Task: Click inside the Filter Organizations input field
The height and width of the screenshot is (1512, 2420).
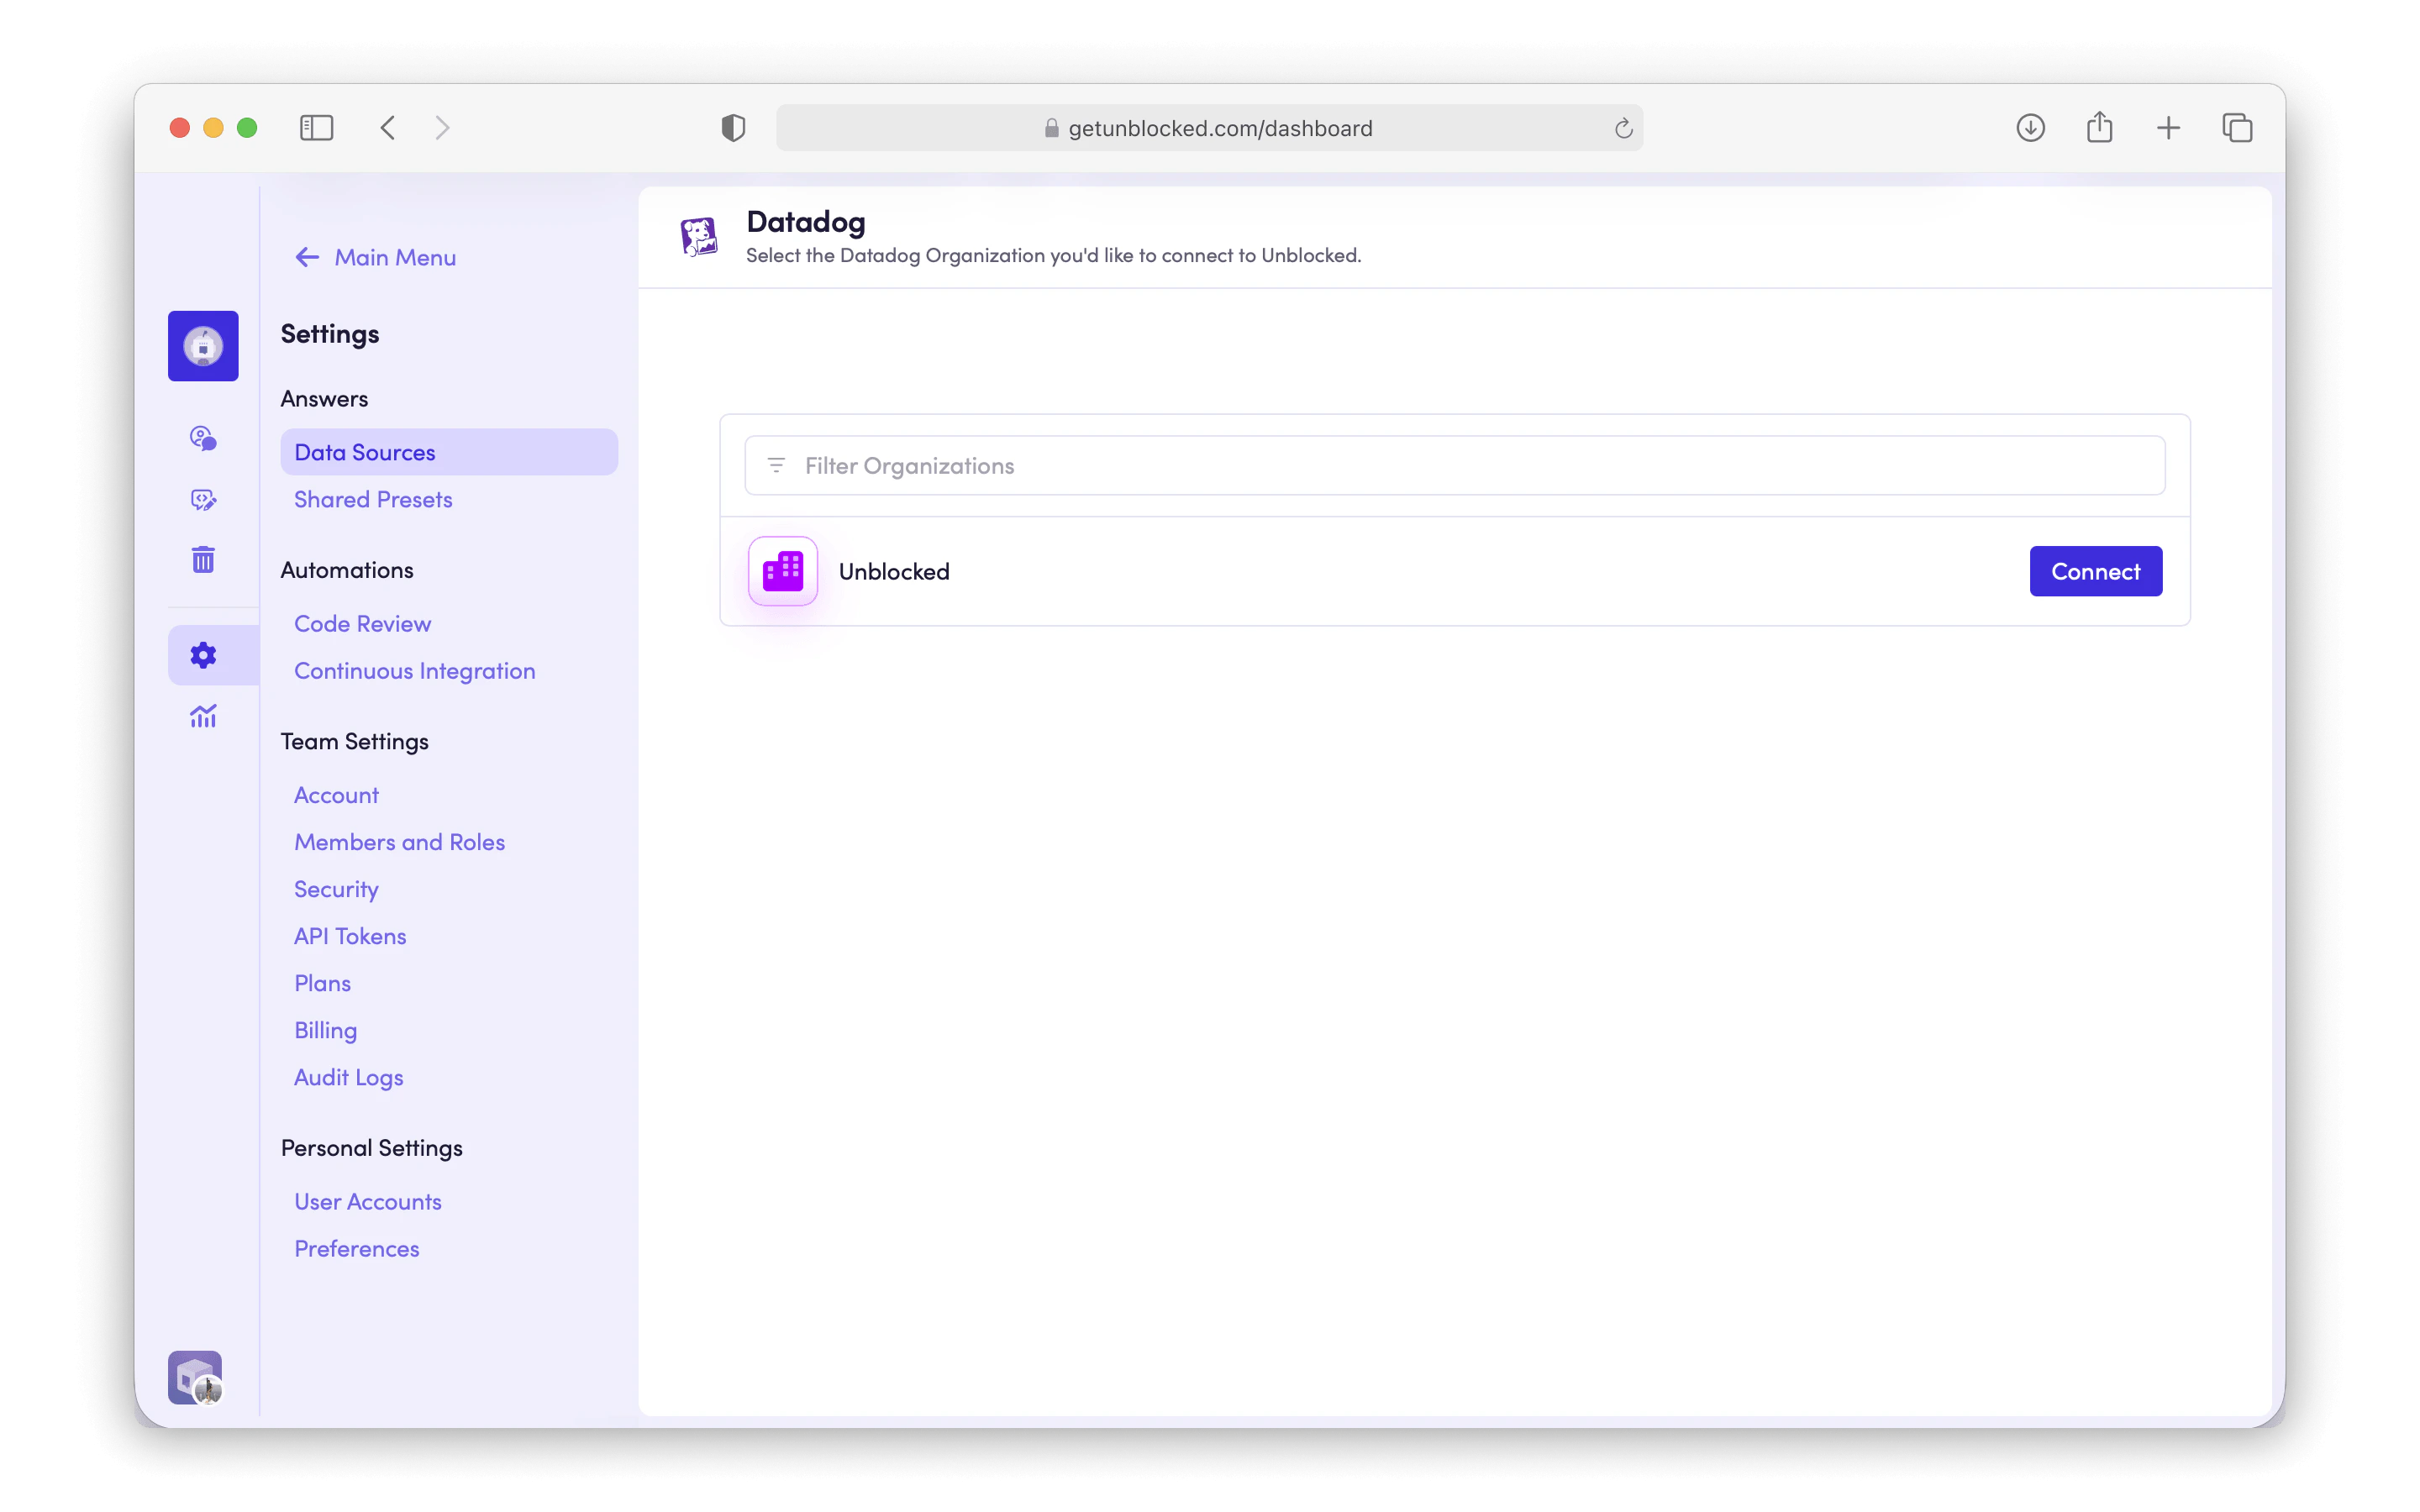Action: pyautogui.click(x=1200, y=465)
